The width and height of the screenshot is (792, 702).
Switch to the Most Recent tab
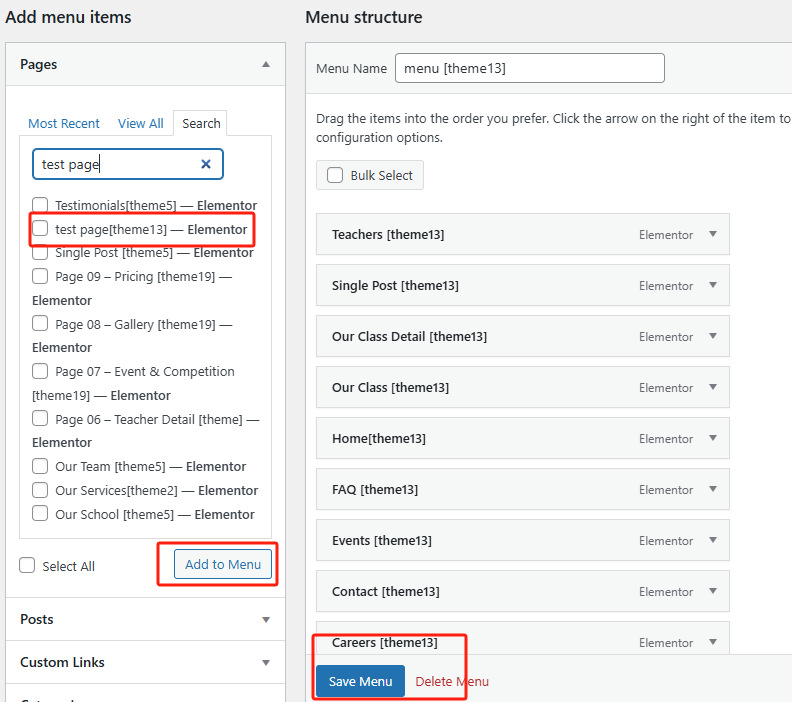tap(64, 123)
